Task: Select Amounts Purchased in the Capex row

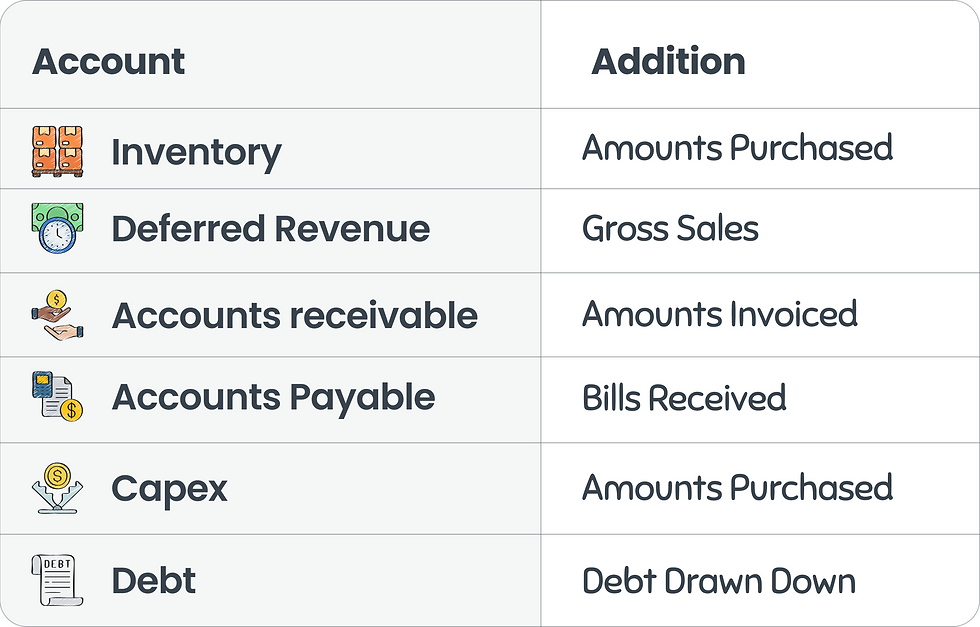Action: (737, 488)
